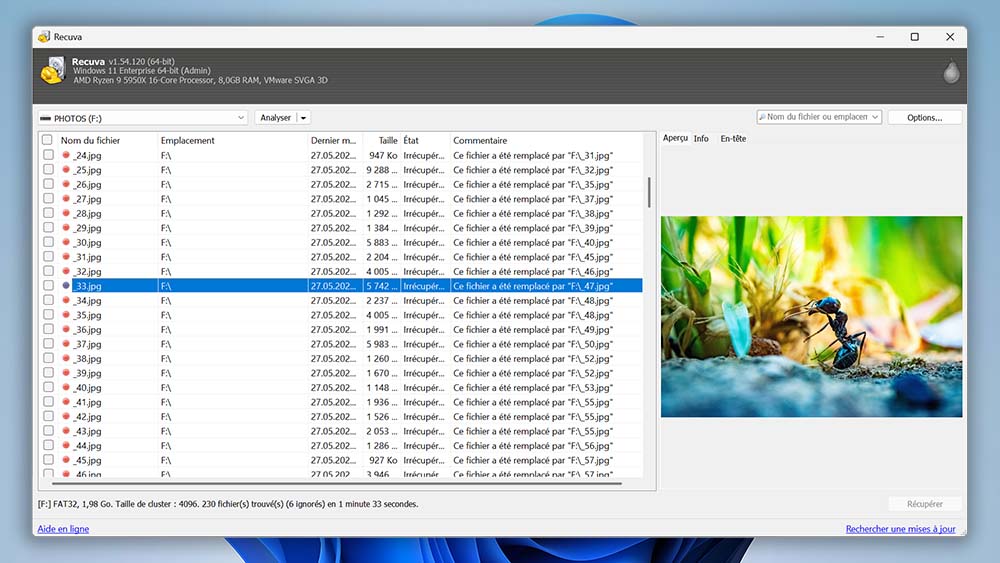
Task: Click the drive icon beside PHOTOS (F:)
Action: click(x=45, y=119)
